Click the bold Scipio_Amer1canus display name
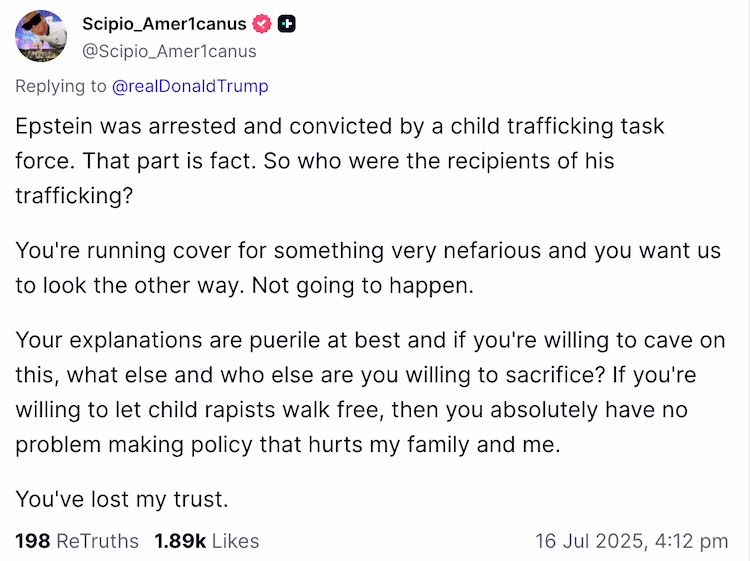 pyautogui.click(x=163, y=24)
